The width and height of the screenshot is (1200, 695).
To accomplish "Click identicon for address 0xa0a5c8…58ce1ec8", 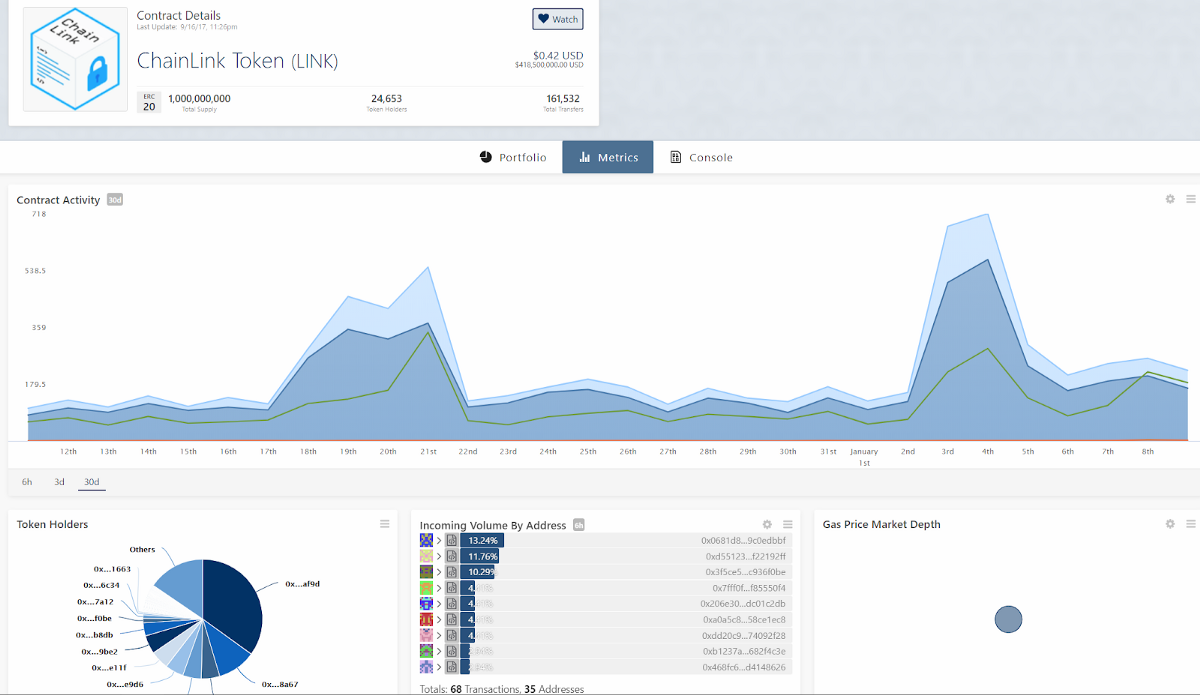I will click(x=426, y=619).
